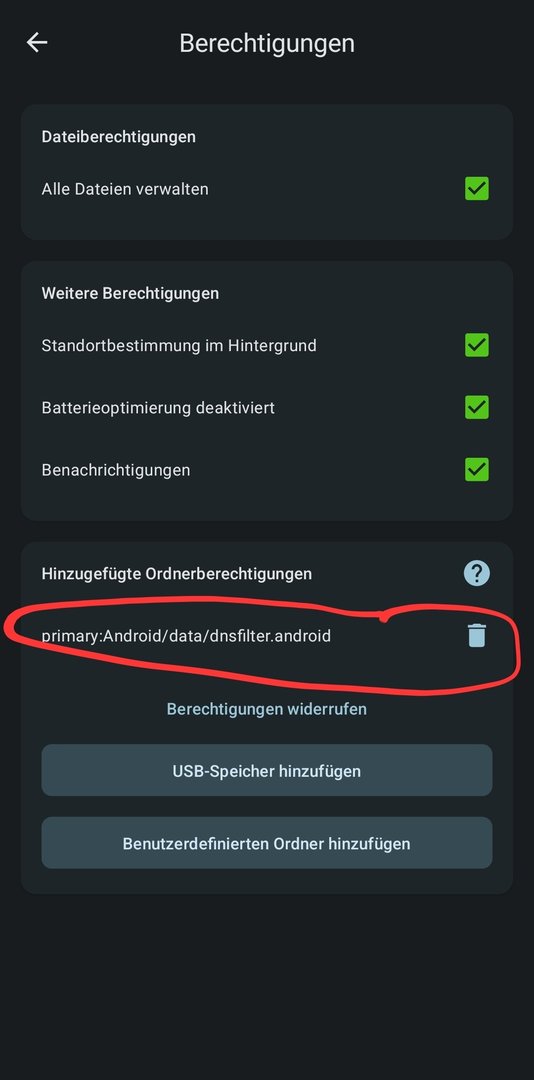Tap the Batterieoptimierung deaktiviert label text
Image resolution: width=534 pixels, height=1080 pixels.
[158, 407]
